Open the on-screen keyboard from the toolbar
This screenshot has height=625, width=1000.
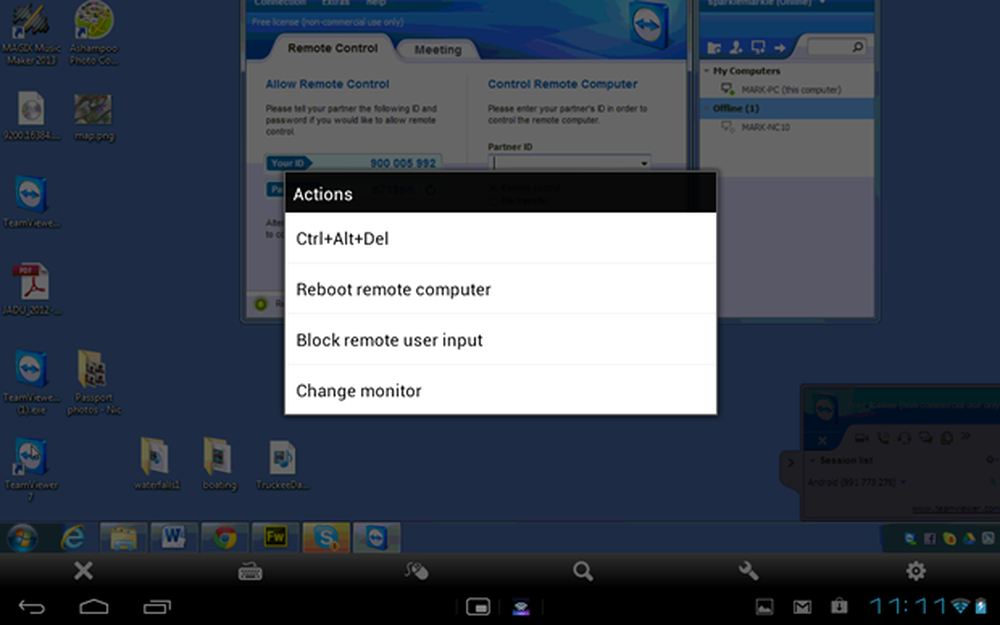(250, 571)
